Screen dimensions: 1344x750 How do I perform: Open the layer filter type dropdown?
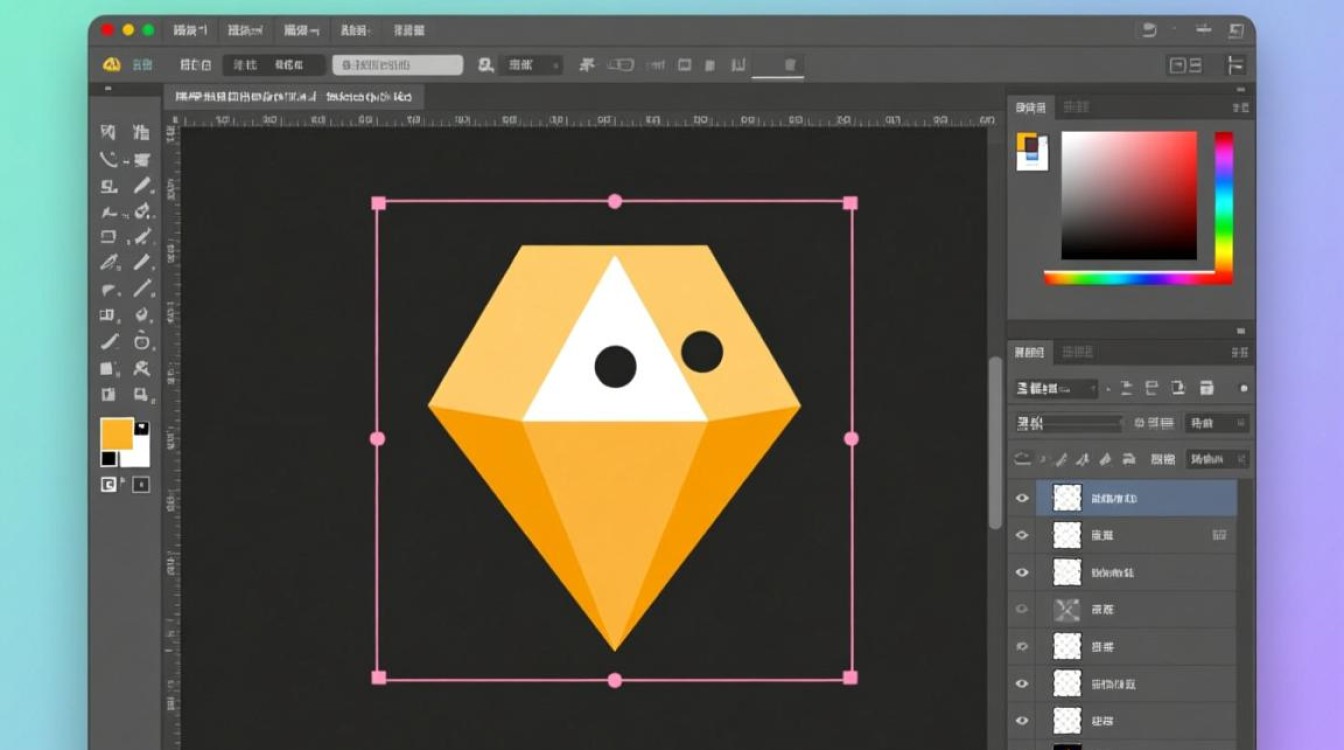click(x=1056, y=388)
